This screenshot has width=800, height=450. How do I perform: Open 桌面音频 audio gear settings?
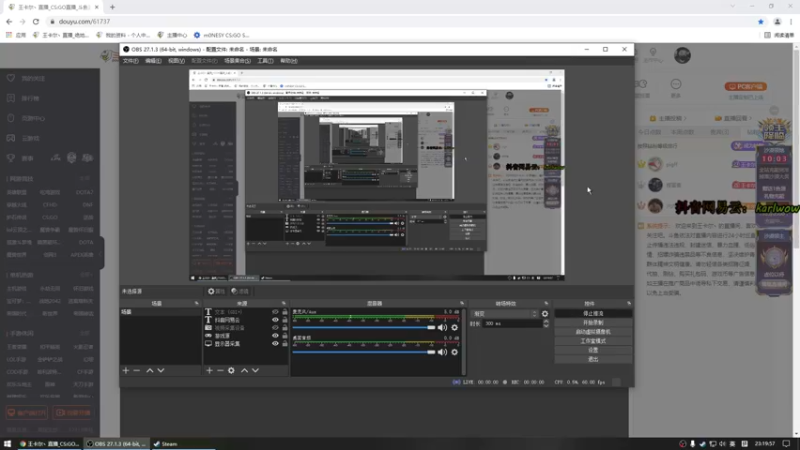point(454,352)
